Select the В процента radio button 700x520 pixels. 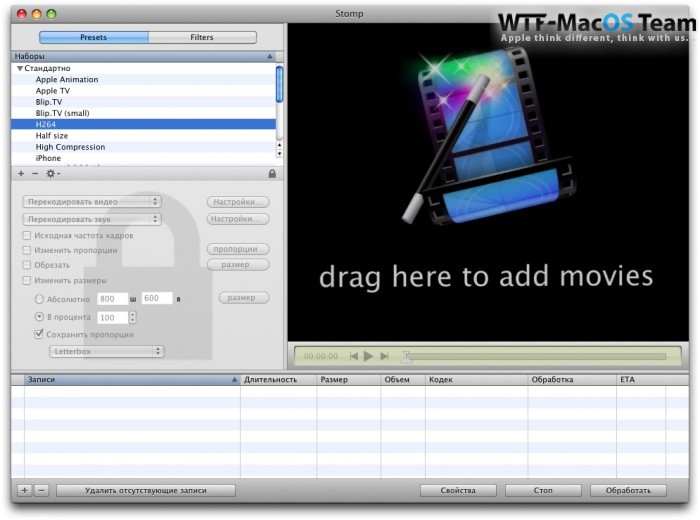click(39, 317)
